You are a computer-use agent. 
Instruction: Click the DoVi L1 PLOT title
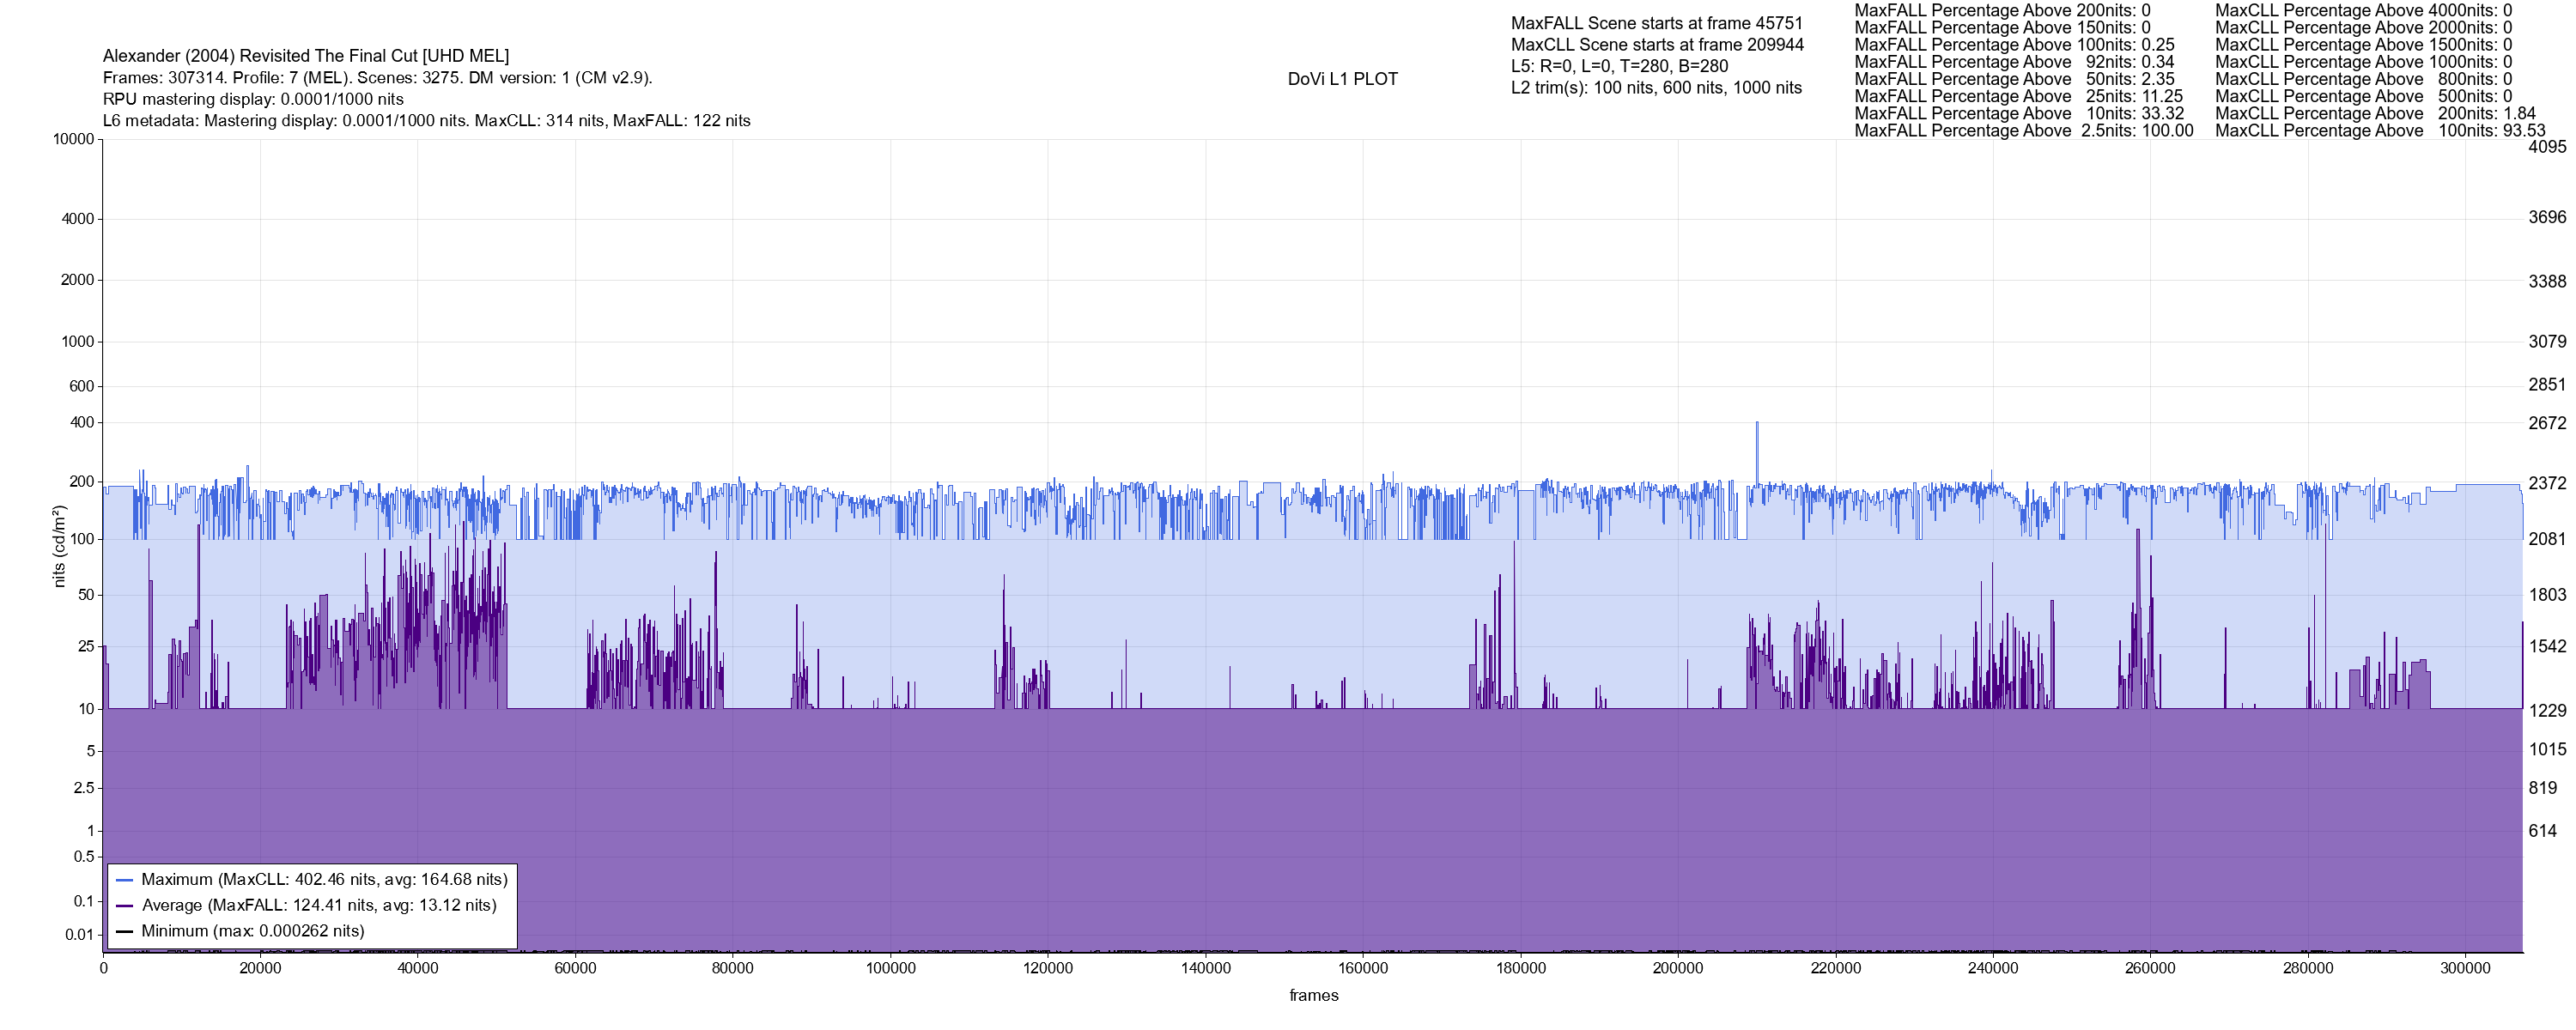tap(1342, 79)
